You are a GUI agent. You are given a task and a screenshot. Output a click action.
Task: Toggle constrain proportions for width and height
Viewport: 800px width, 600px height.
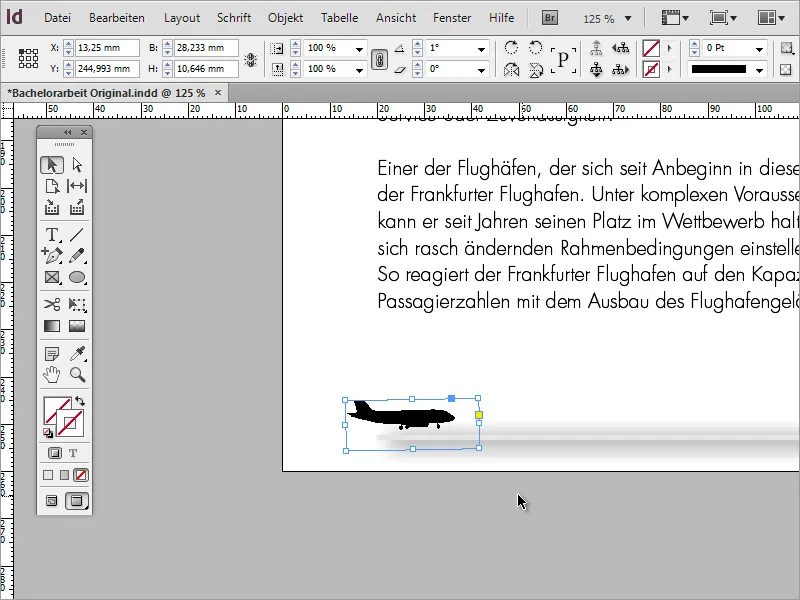(x=250, y=60)
